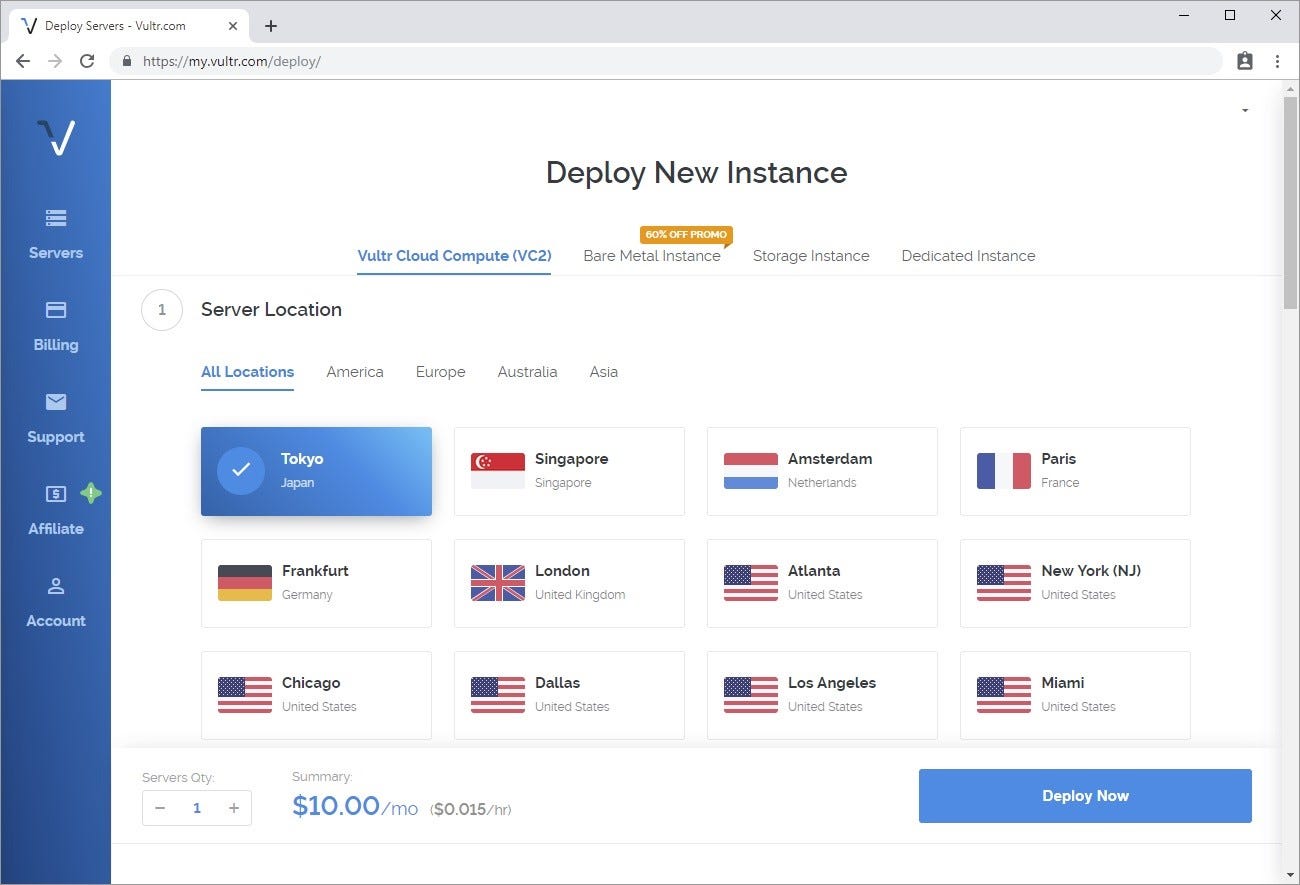Select Frankfurt Germany location card
The width and height of the screenshot is (1300, 885).
[316, 583]
